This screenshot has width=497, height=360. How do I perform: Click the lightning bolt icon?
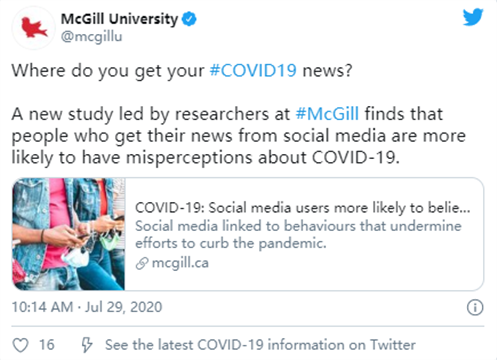pyautogui.click(x=87, y=345)
